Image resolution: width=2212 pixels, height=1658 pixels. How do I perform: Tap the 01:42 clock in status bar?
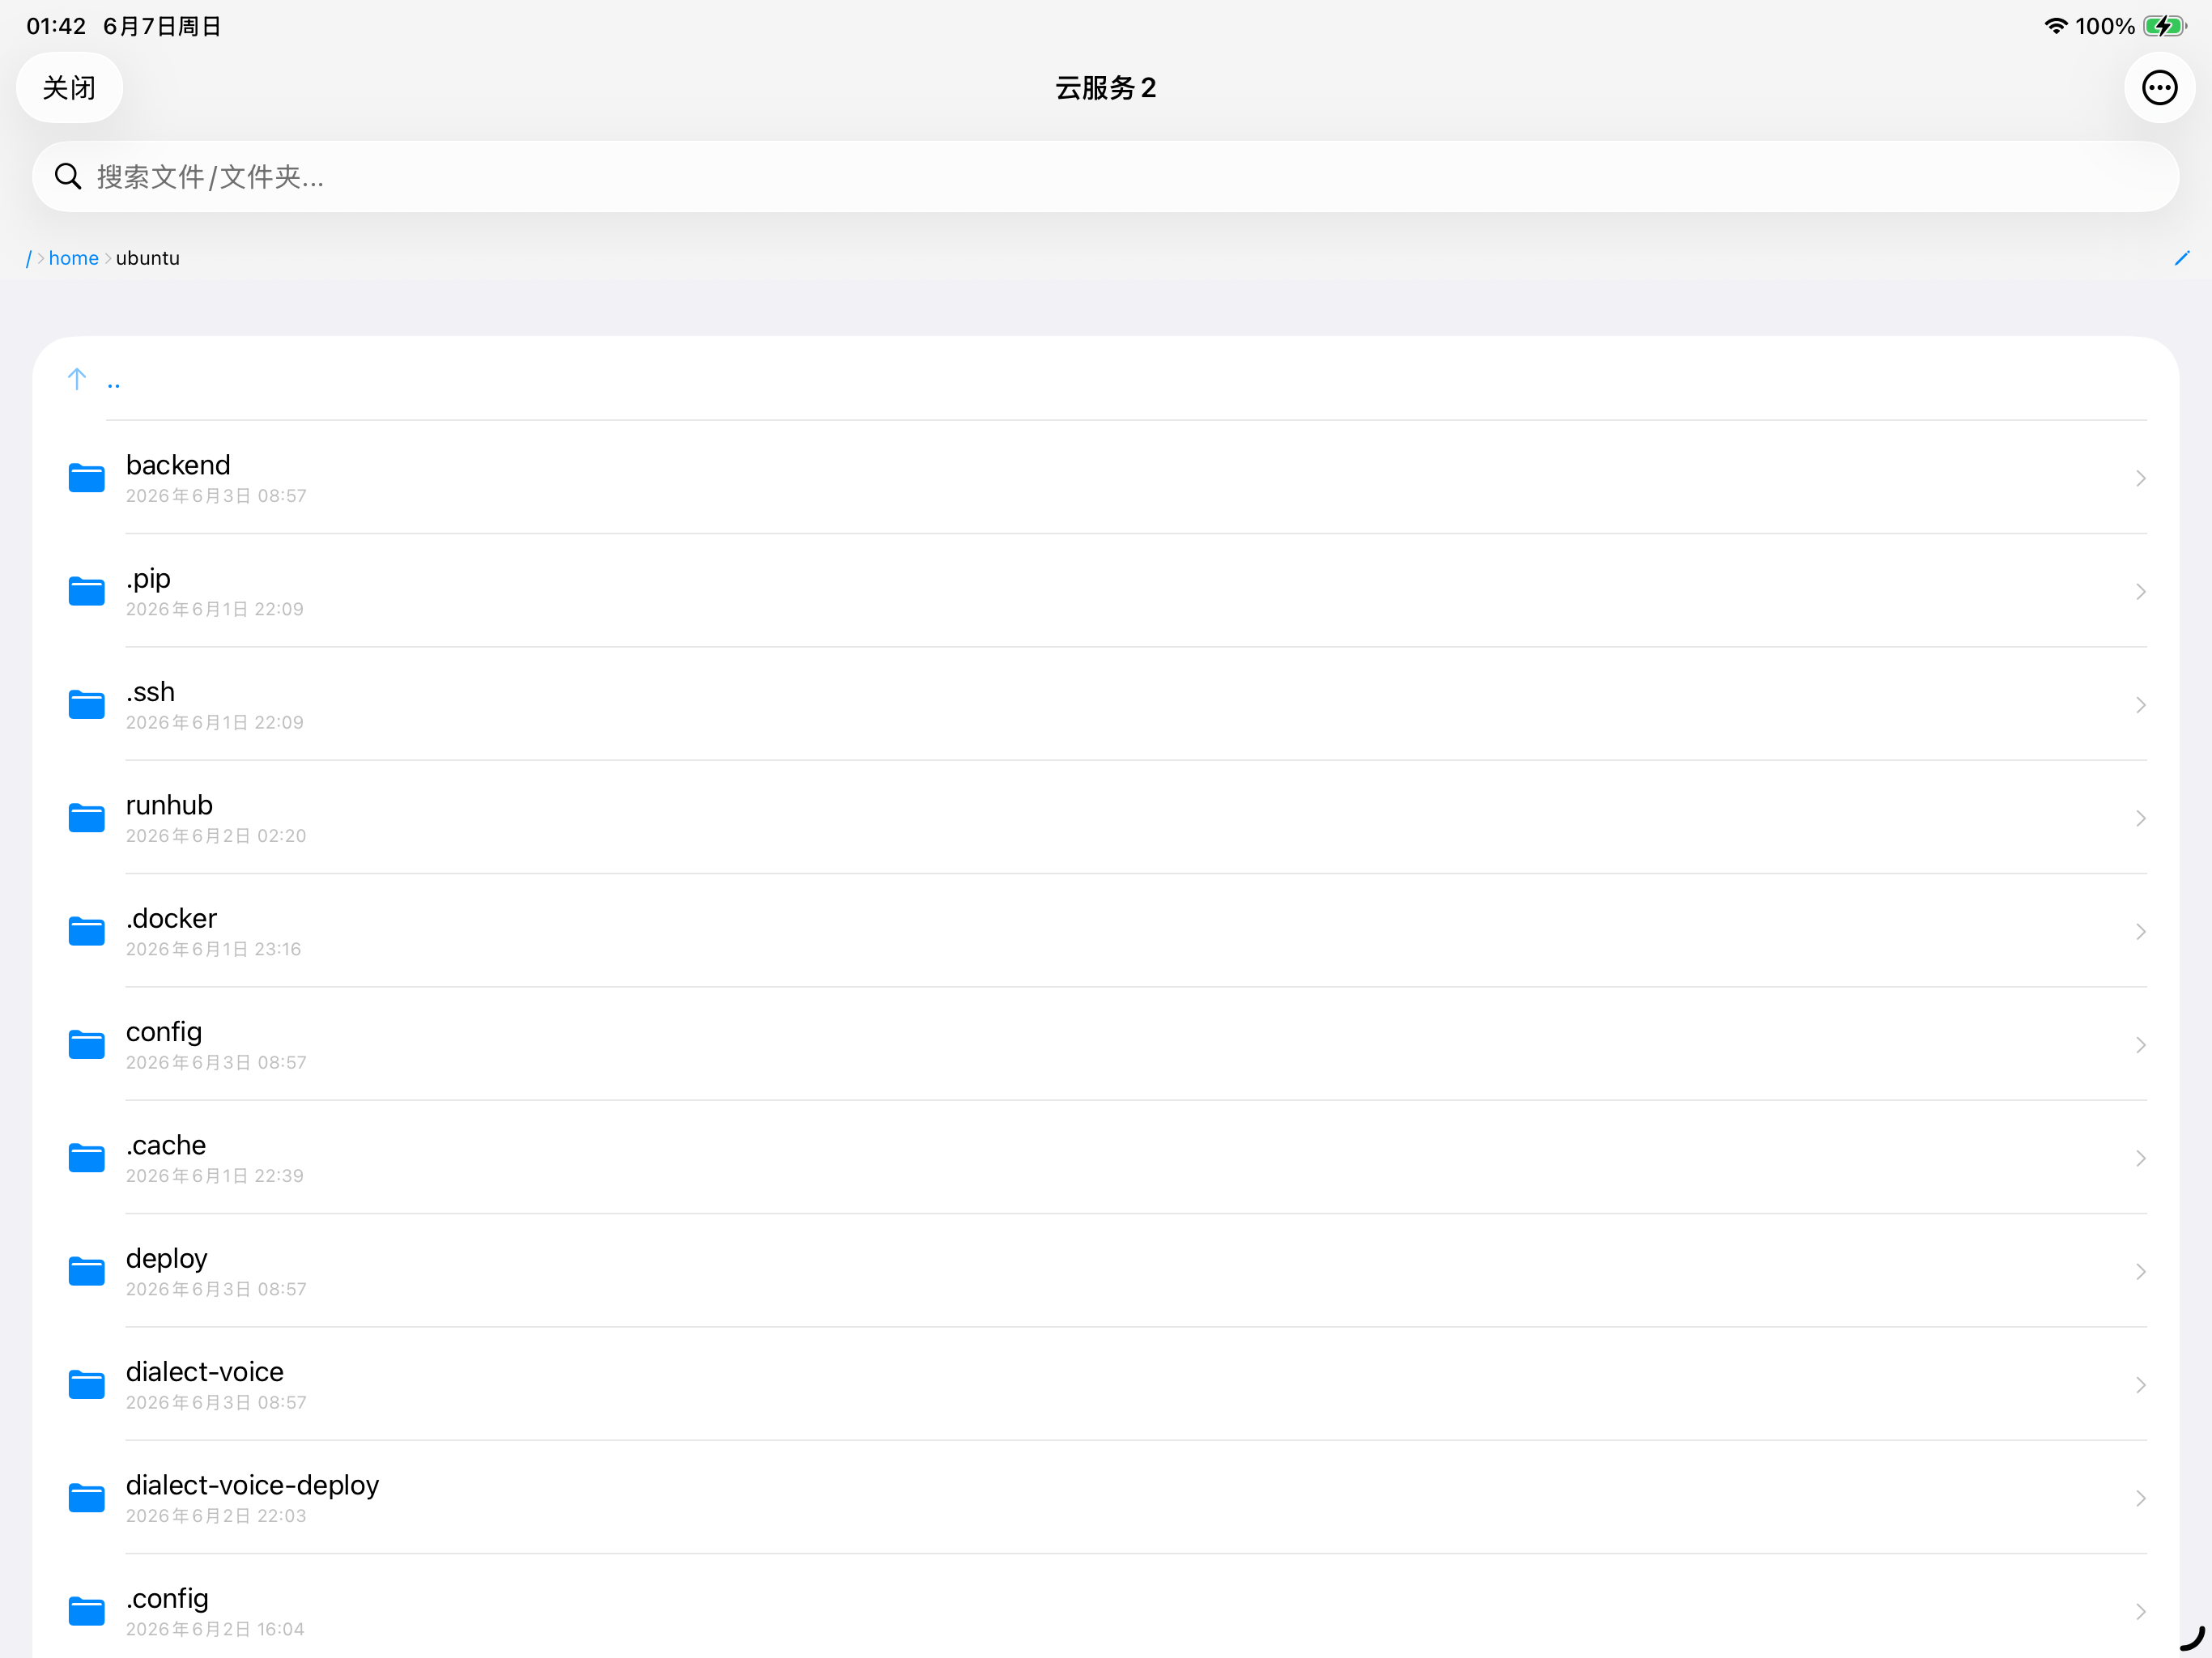pos(56,26)
